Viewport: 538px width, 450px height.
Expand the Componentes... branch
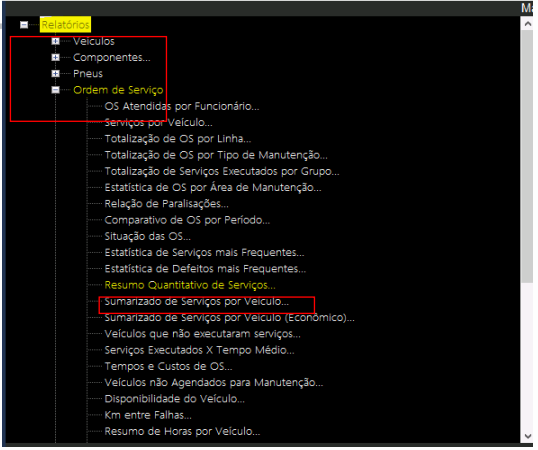55,57
